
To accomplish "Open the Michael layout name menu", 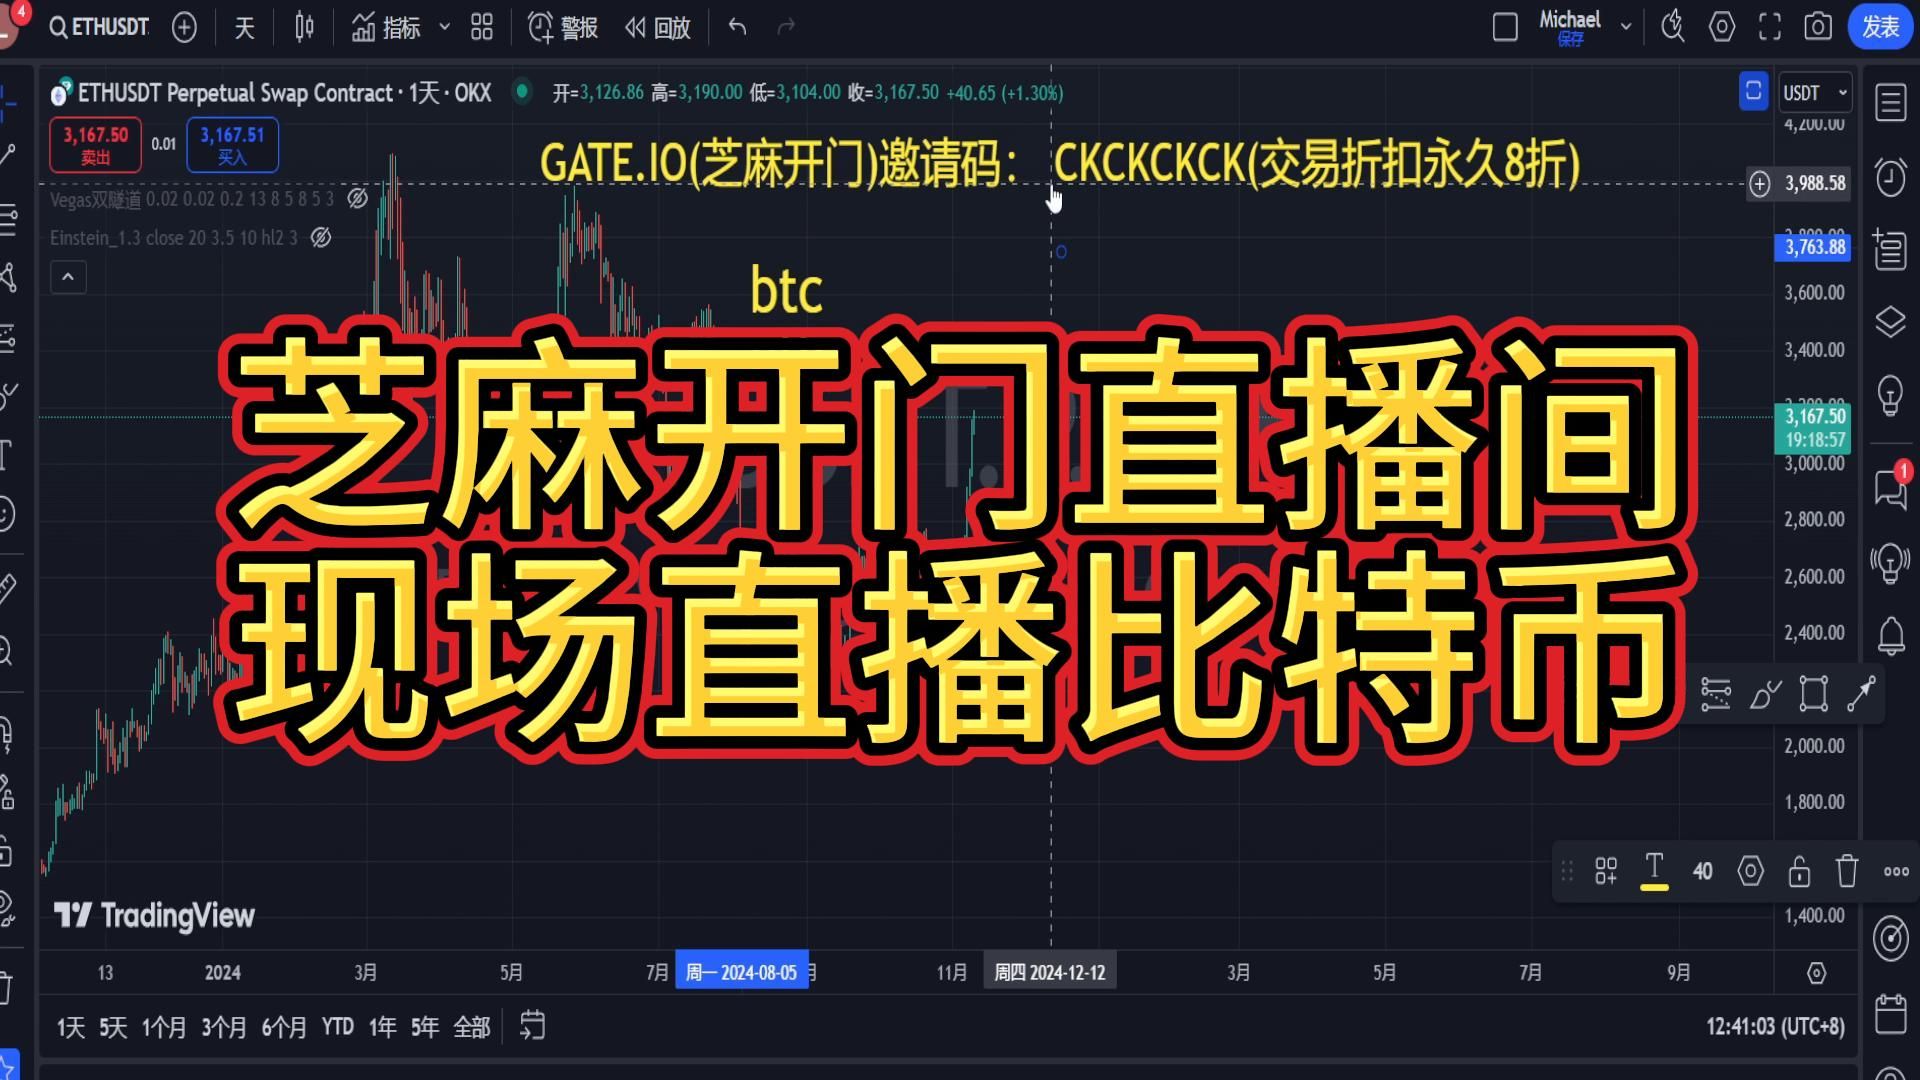I will [x=1569, y=27].
